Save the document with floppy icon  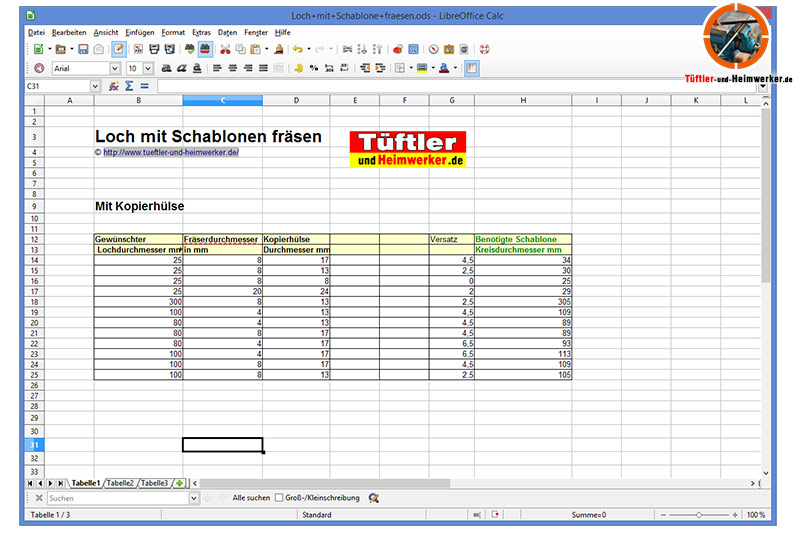coord(83,49)
